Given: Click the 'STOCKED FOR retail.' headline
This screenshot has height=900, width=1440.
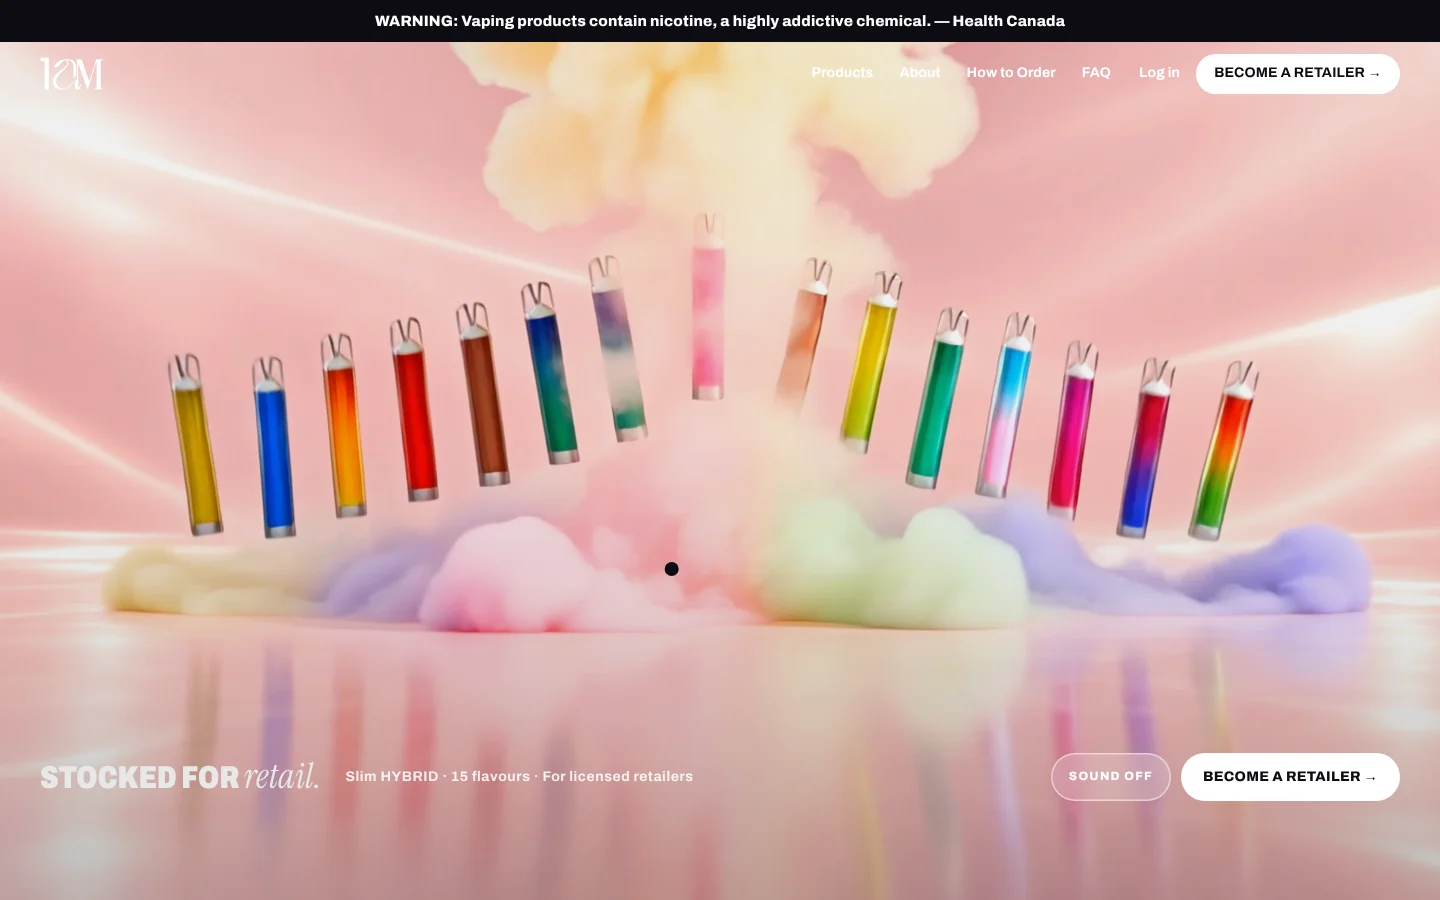Looking at the screenshot, I should click(x=180, y=777).
